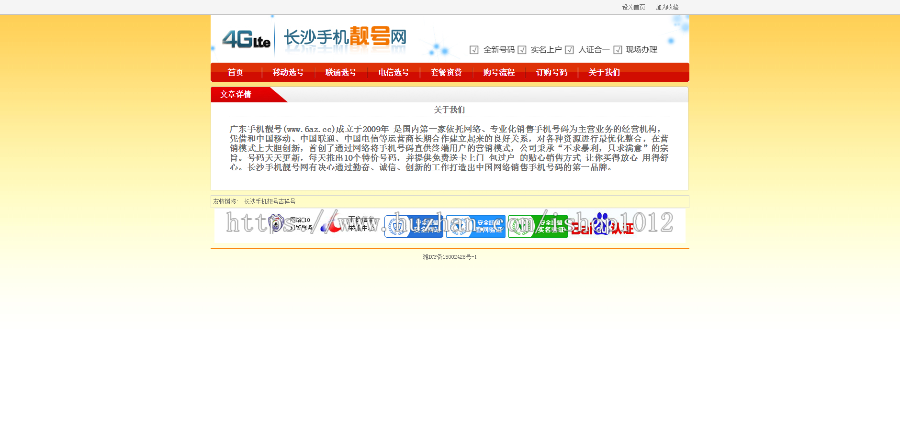Open the friend link 长沙手机靓号吉祥号
This screenshot has width=900, height=441.
pos(270,202)
